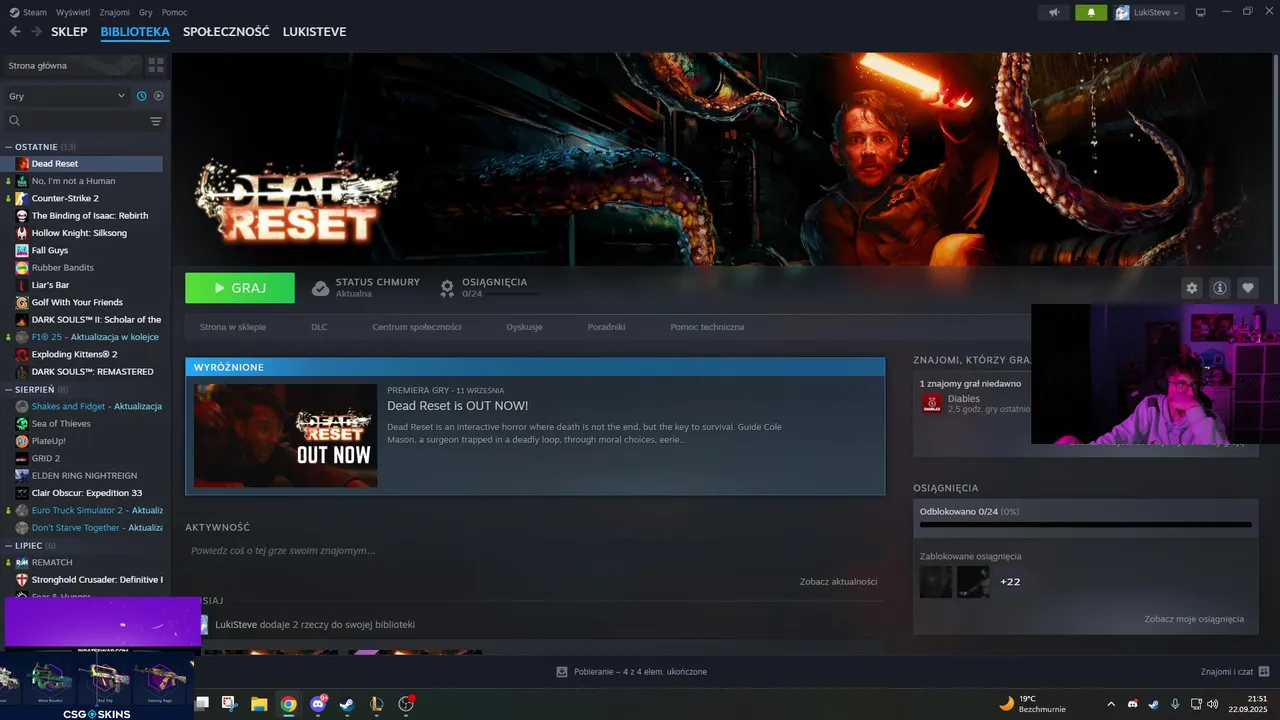1280x720 pixels.
Task: Open Strona główna library home
Action: [72, 65]
